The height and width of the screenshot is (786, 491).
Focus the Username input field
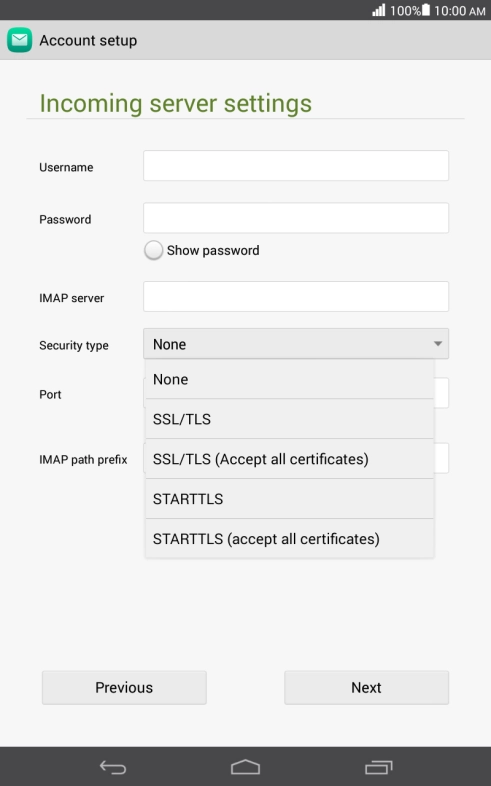[296, 166]
